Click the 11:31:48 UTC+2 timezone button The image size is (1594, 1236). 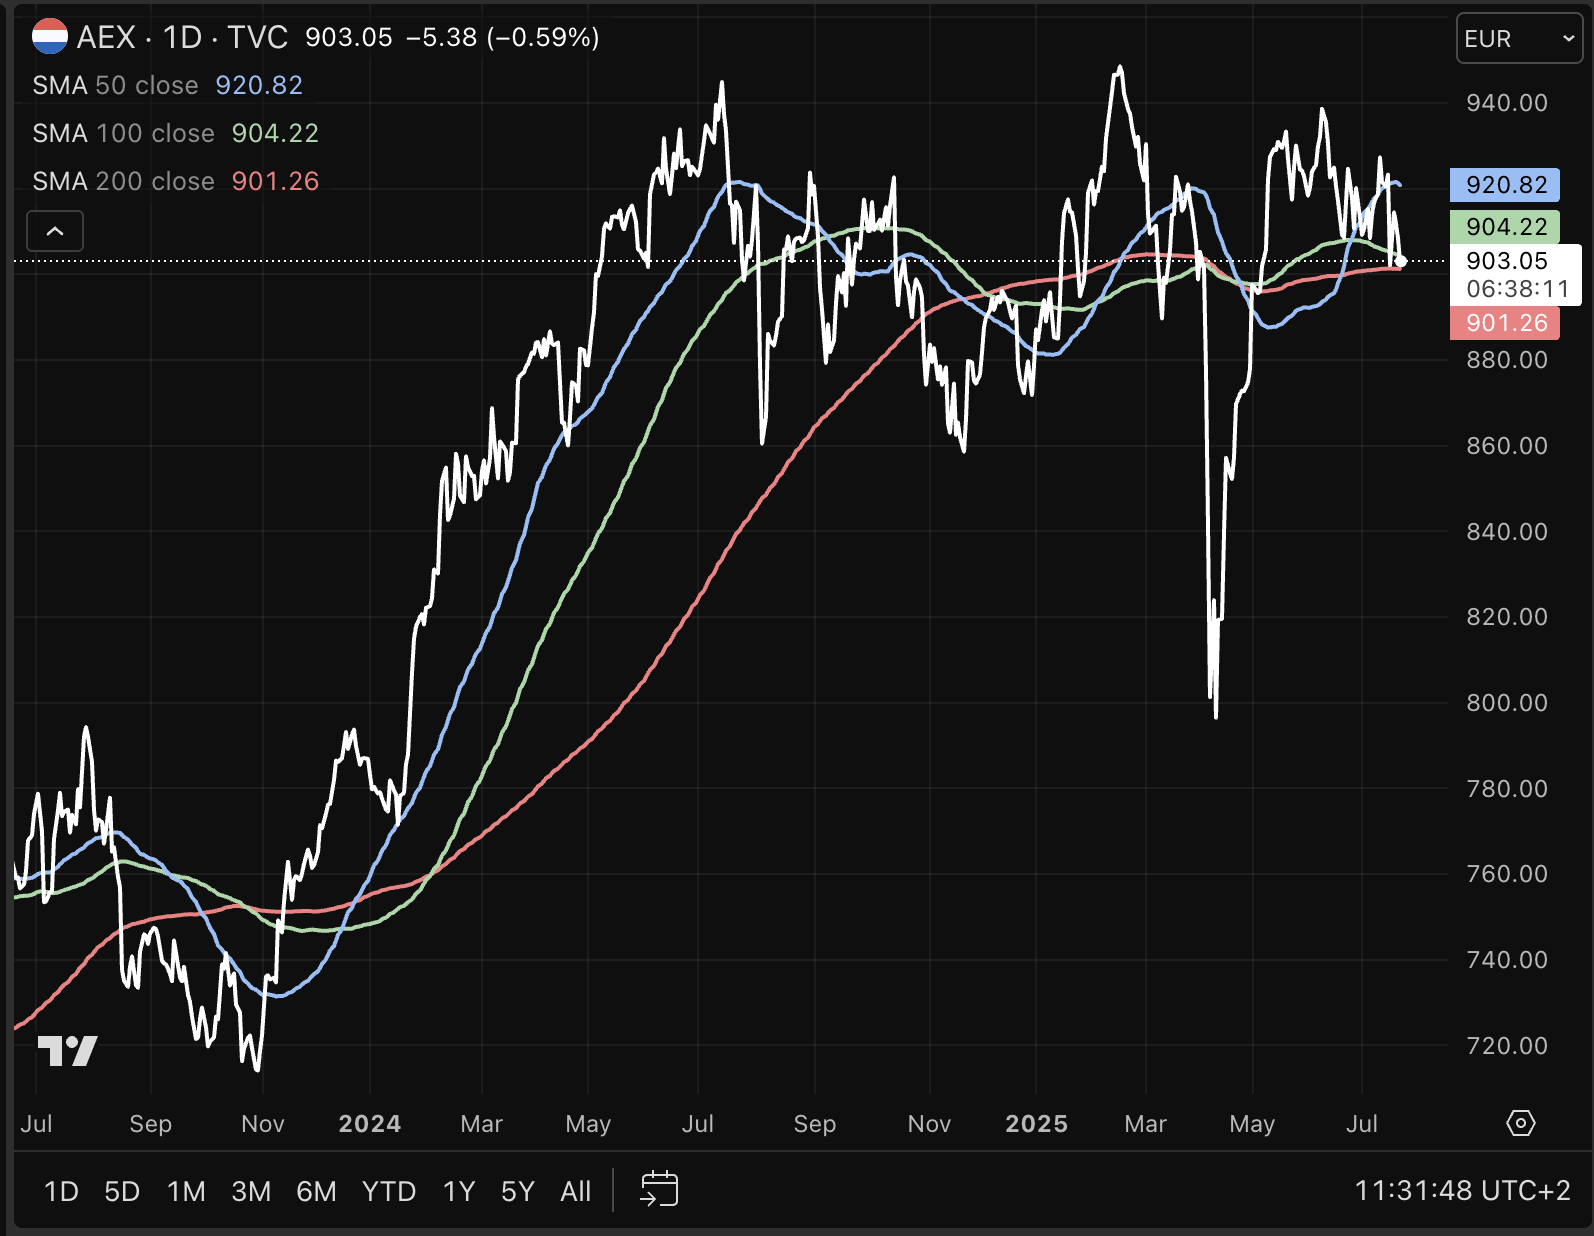pos(1462,1190)
